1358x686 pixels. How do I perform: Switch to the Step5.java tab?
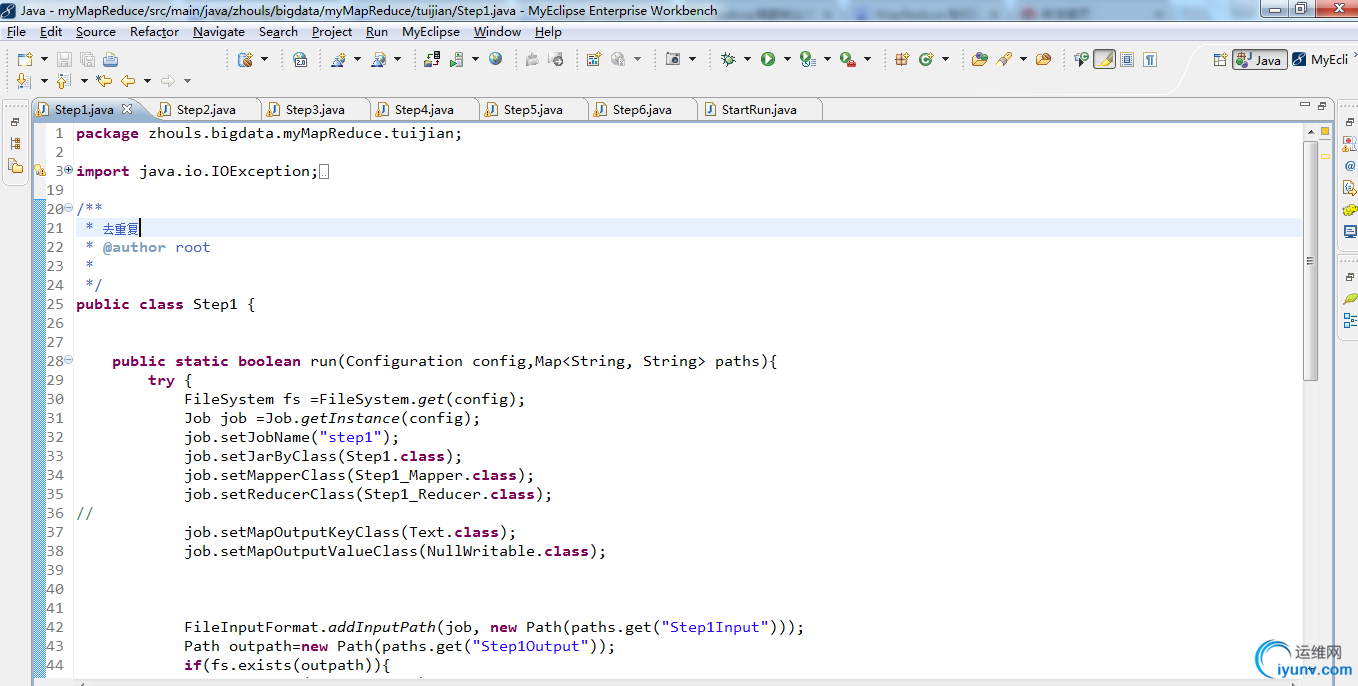(x=533, y=110)
